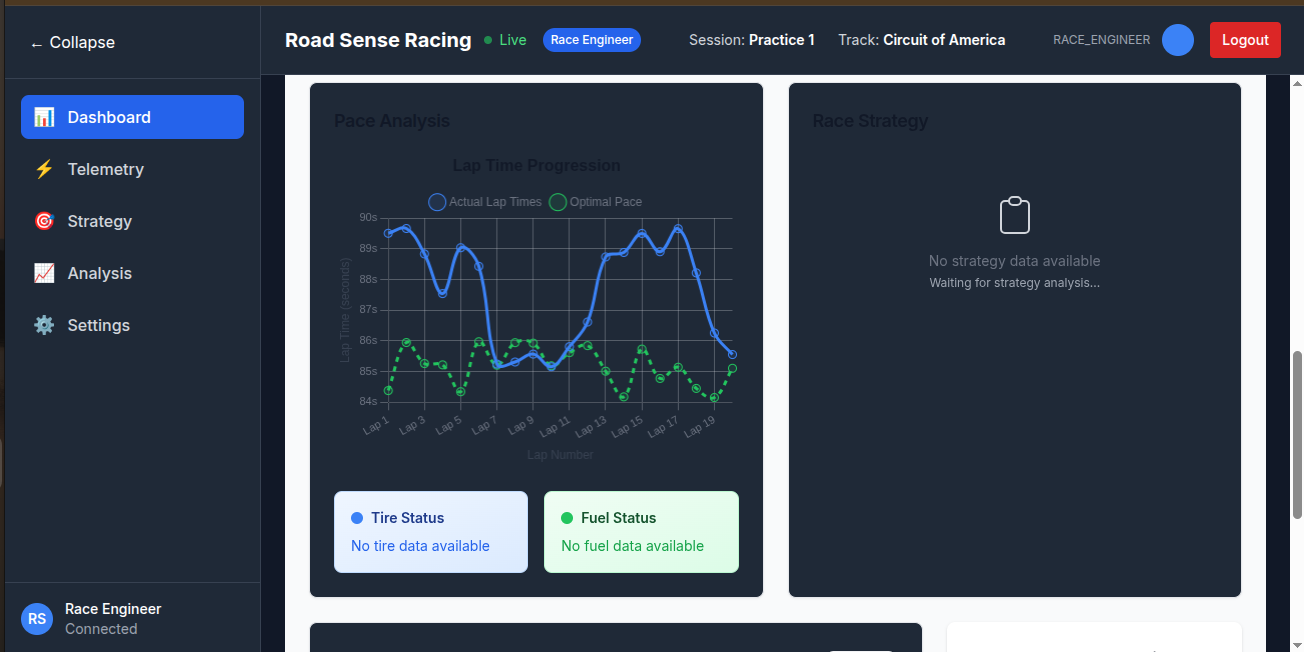Go to the Analysis section
The image size is (1304, 652).
132,273
